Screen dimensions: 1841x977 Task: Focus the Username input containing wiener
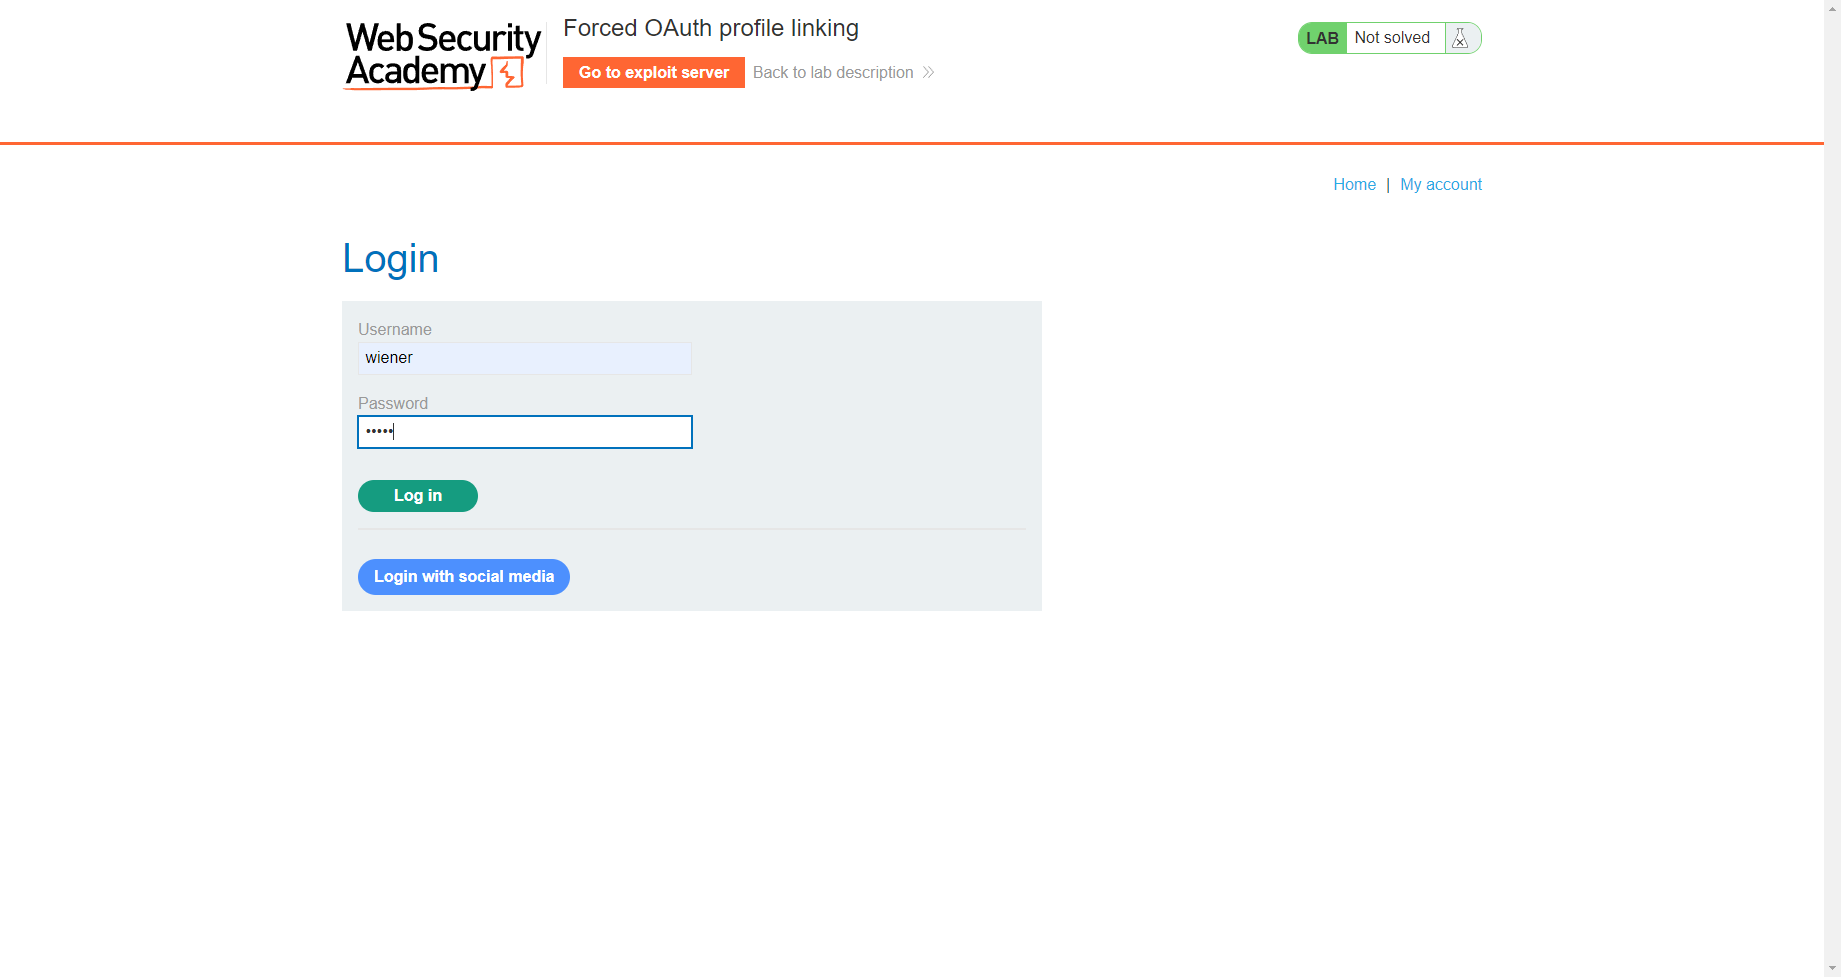(x=524, y=358)
